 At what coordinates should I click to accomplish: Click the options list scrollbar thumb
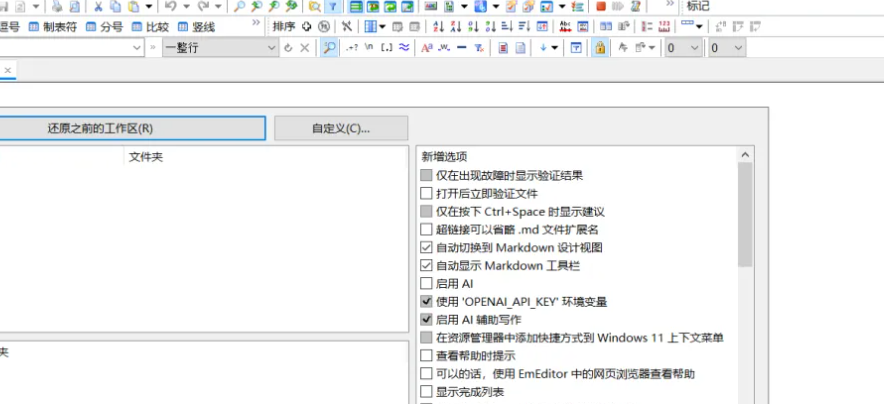(745, 214)
